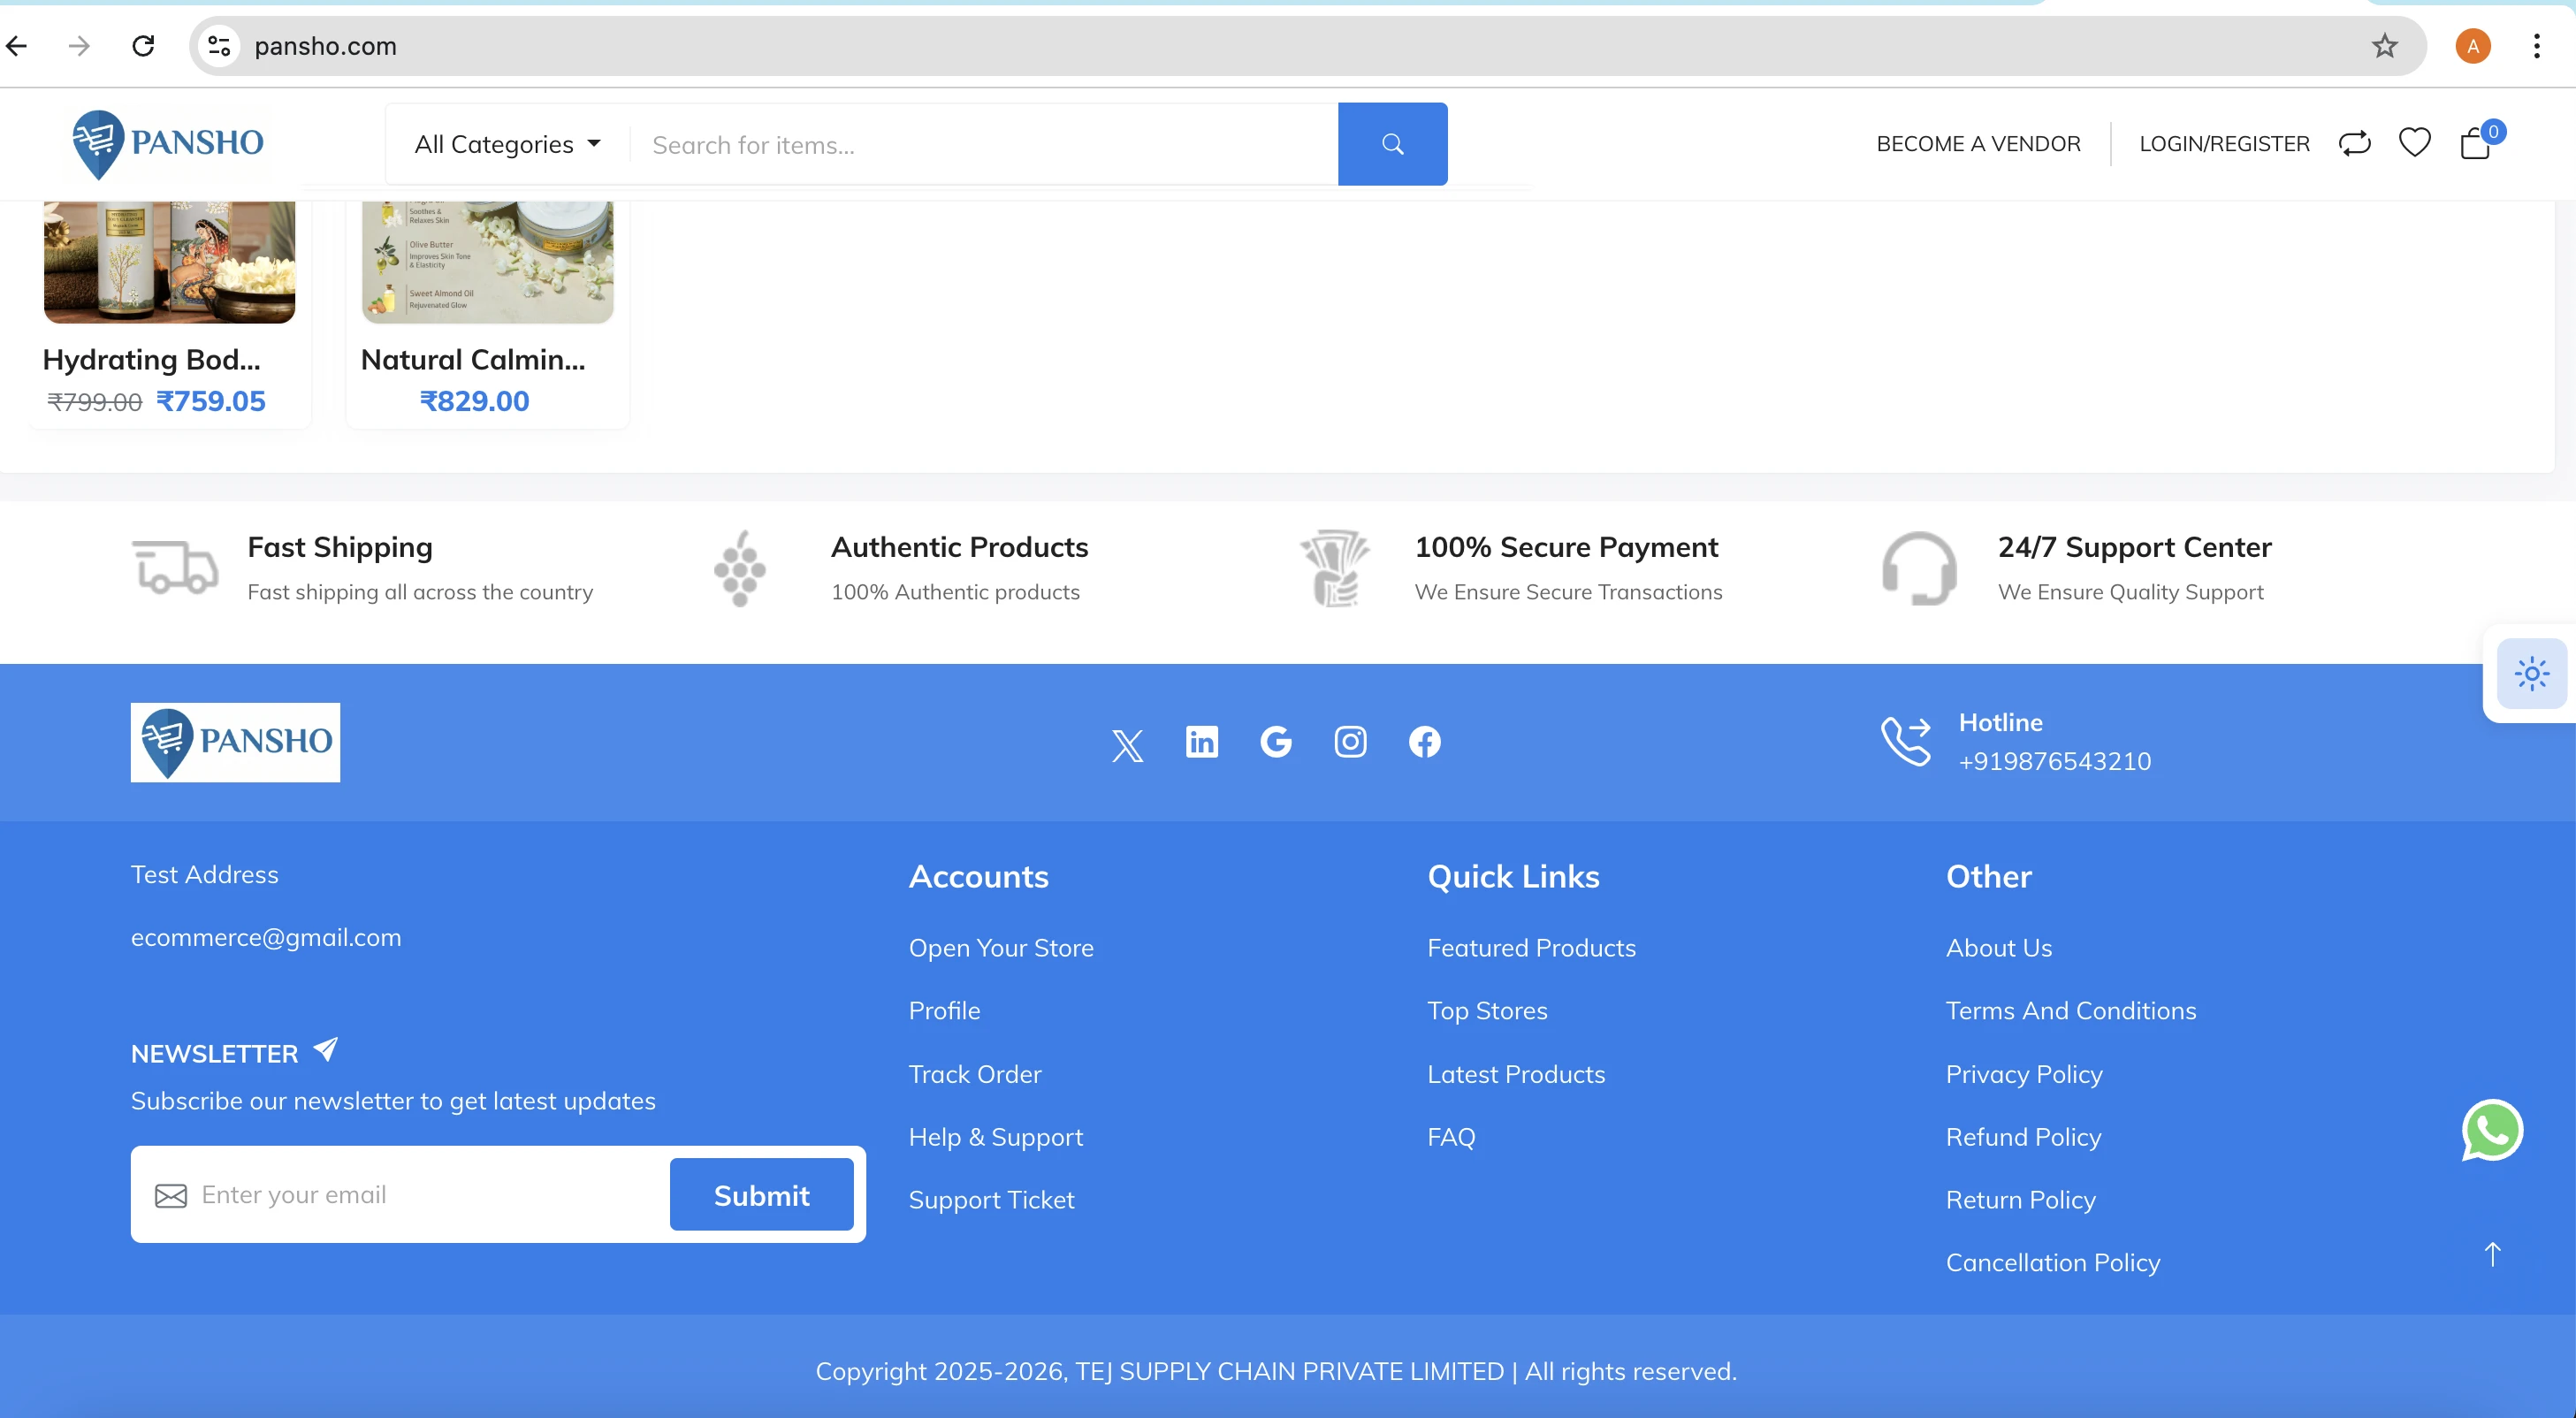Toggle the light/dark theme sun switch

pos(2531,674)
